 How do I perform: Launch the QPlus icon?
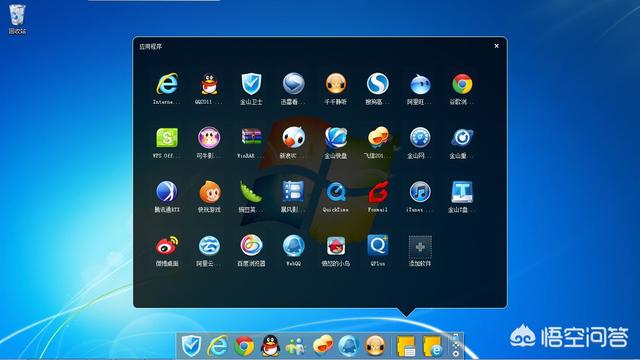click(x=378, y=245)
